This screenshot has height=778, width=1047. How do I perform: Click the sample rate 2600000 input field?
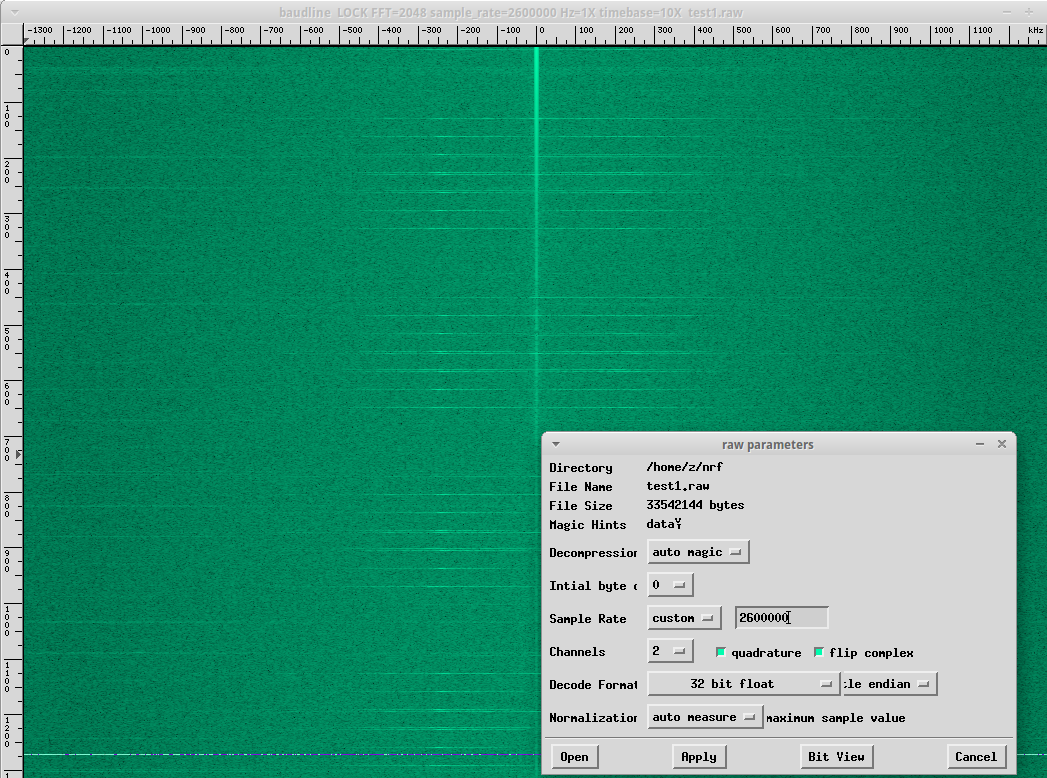[781, 618]
